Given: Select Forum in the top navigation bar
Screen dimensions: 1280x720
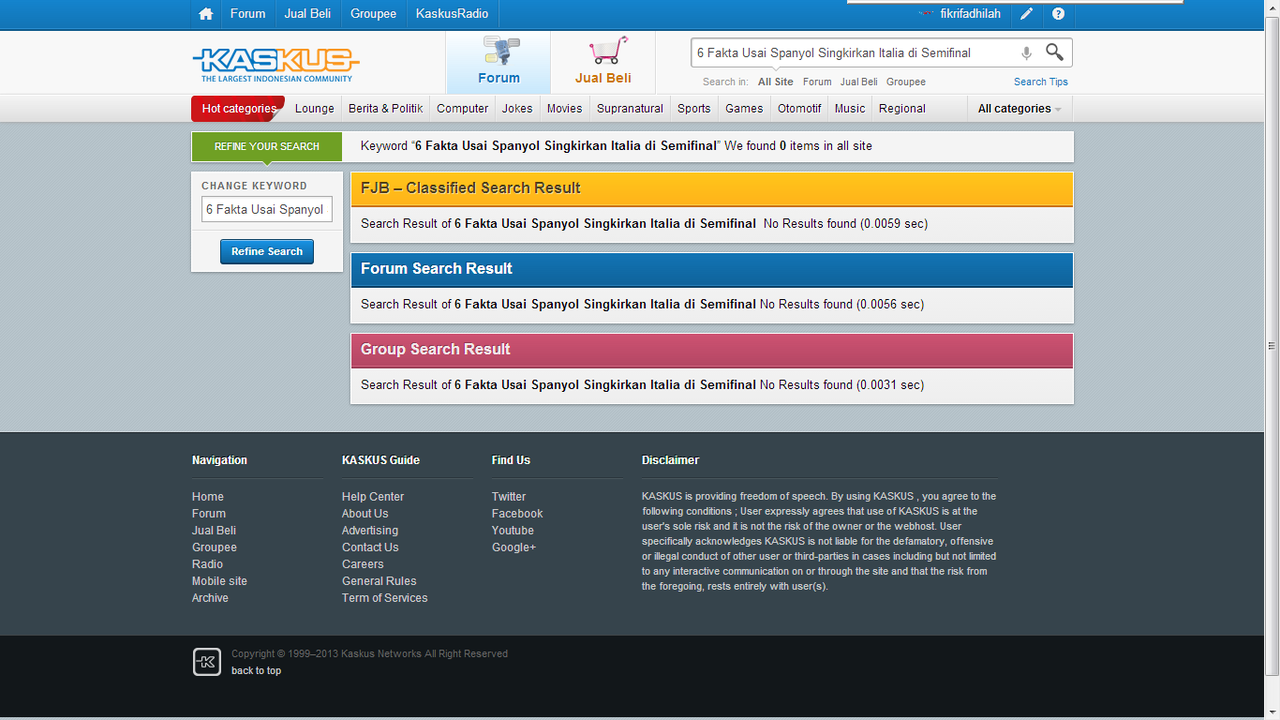Looking at the screenshot, I should pyautogui.click(x=248, y=14).
